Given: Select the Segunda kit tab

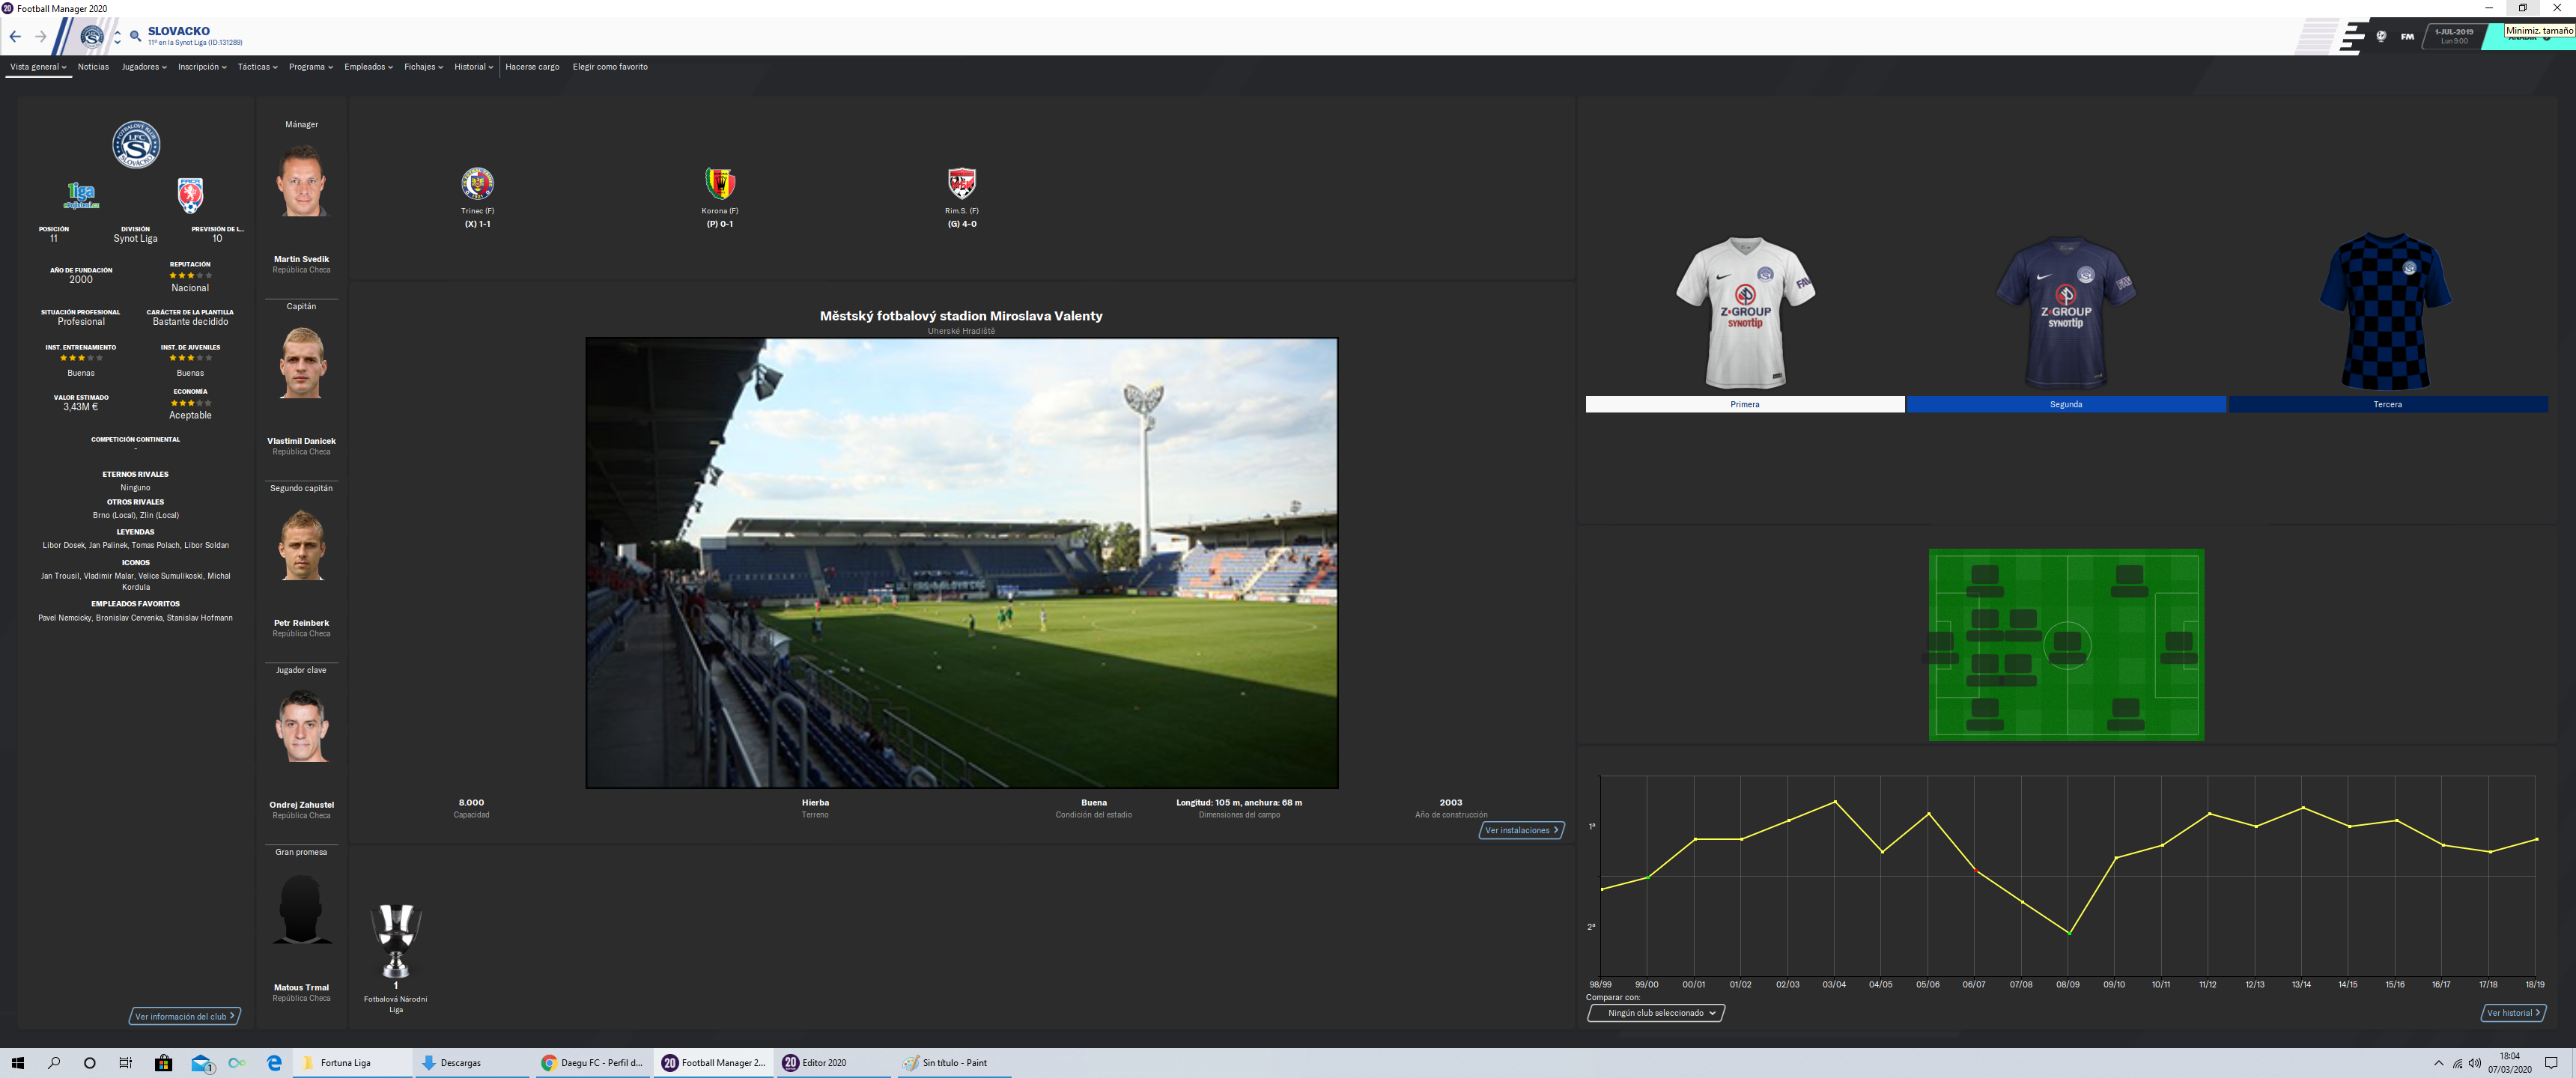Looking at the screenshot, I should [2066, 404].
